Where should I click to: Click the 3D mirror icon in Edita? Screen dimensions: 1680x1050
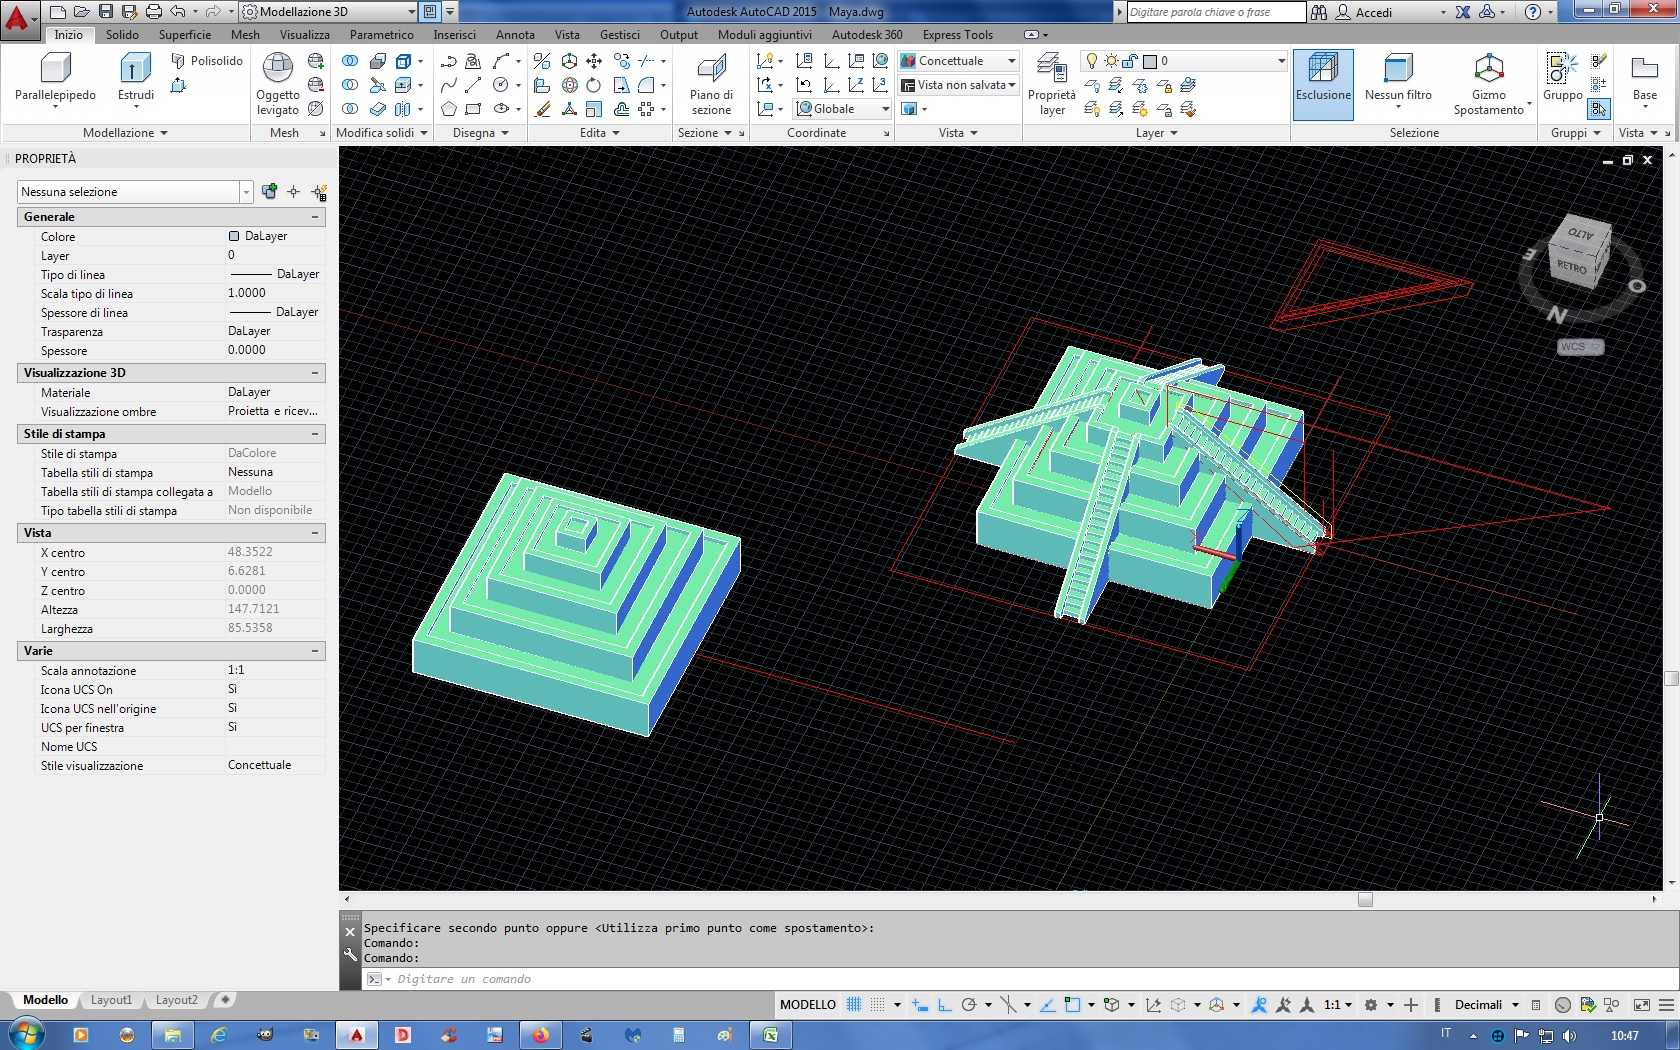pyautogui.click(x=542, y=61)
